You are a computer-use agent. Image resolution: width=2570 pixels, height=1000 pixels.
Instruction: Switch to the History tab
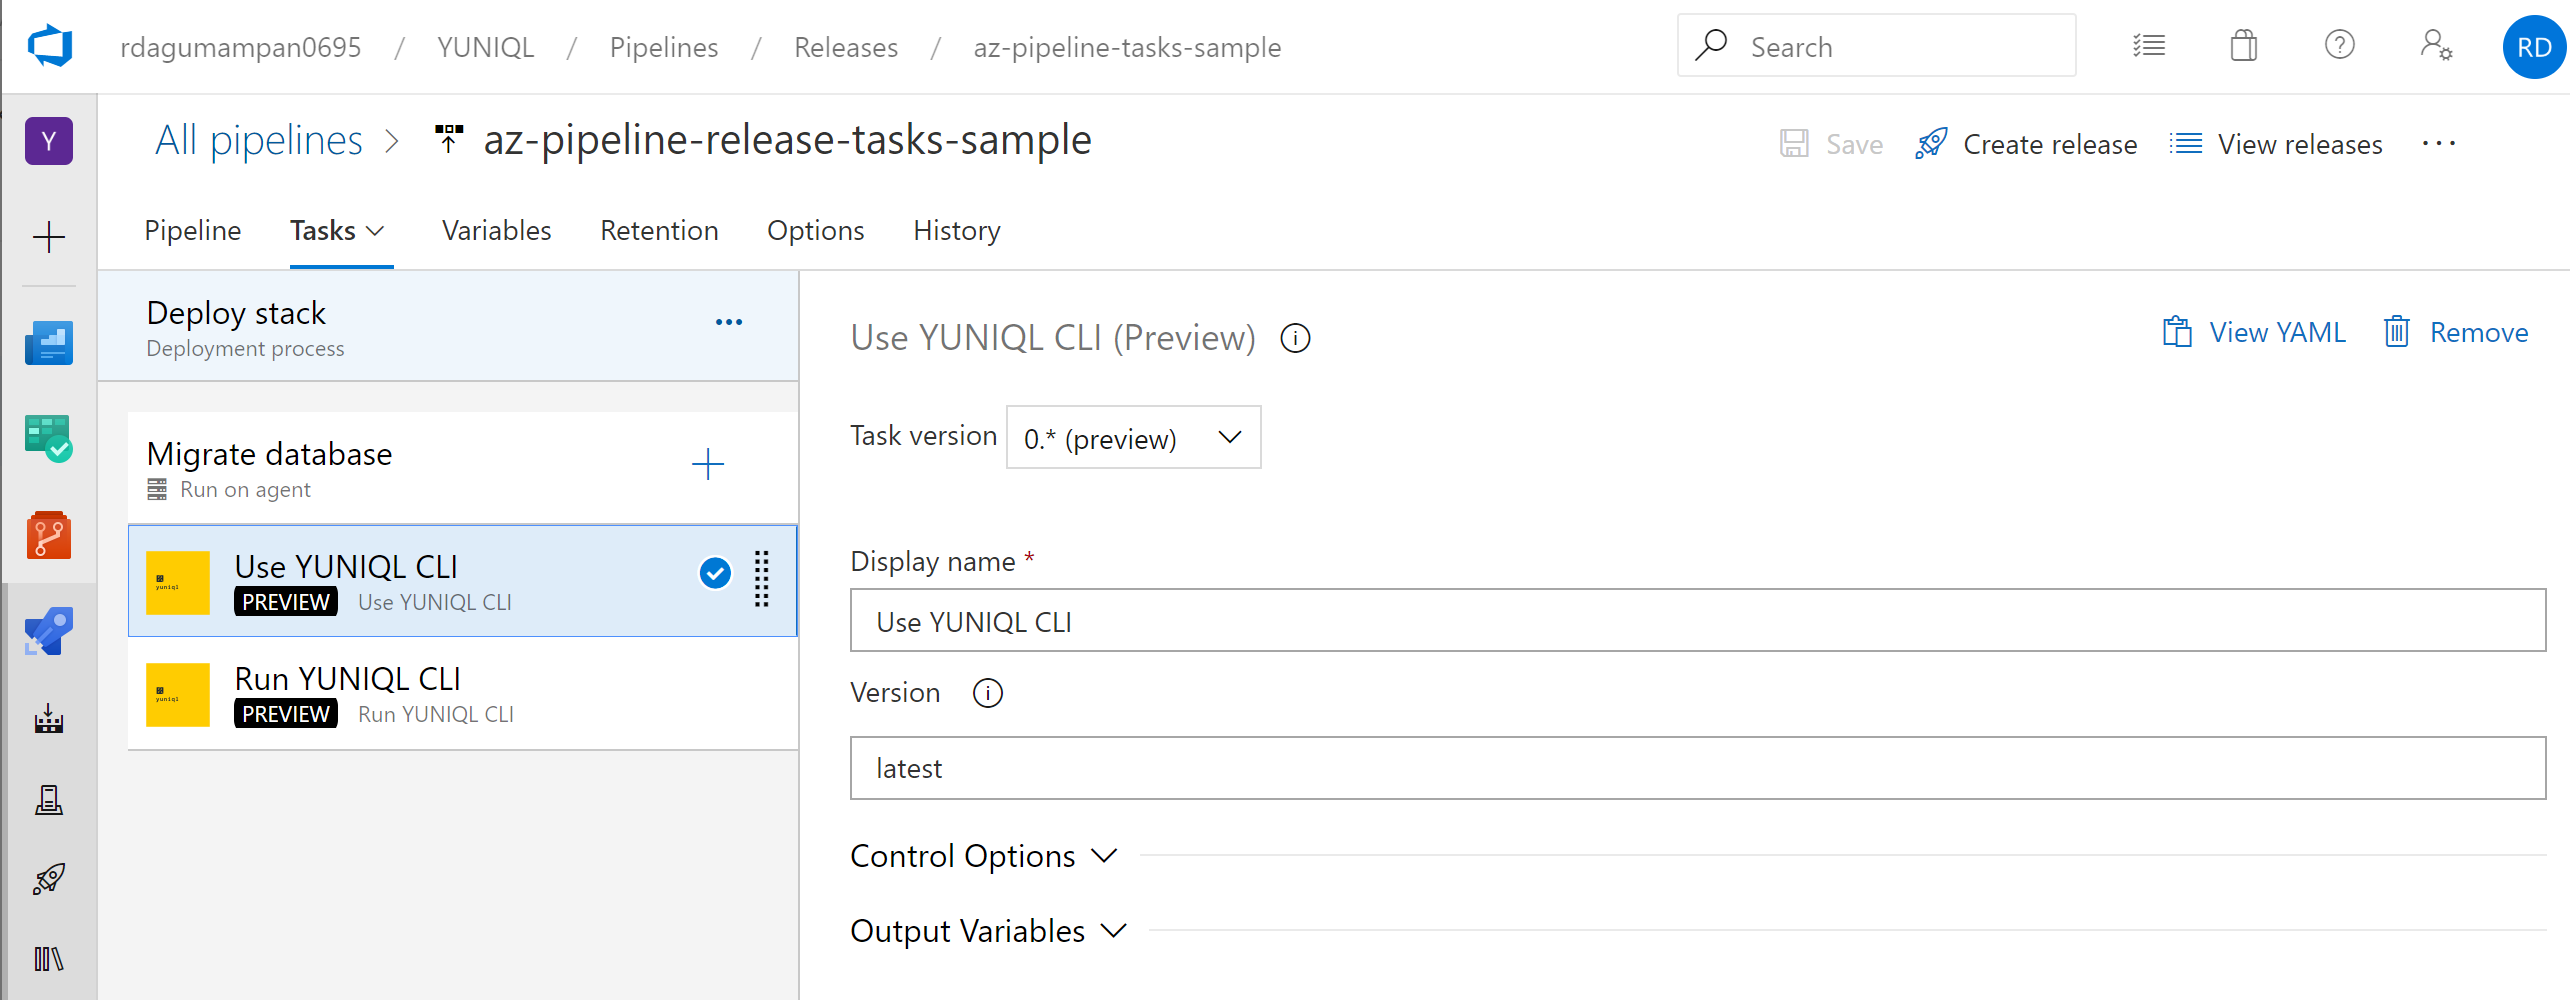coord(957,231)
